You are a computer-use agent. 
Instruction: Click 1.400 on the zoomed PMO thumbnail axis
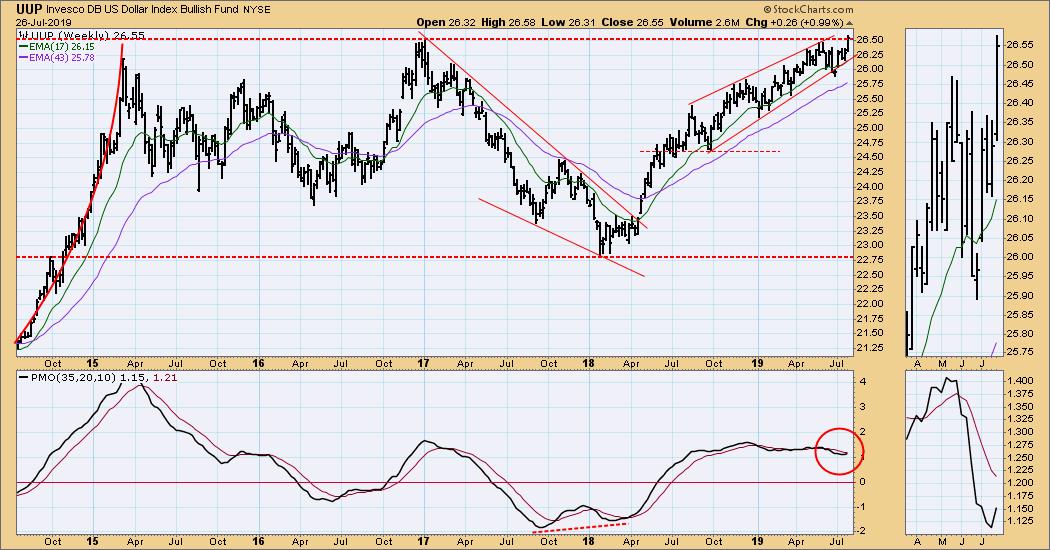click(1019, 381)
